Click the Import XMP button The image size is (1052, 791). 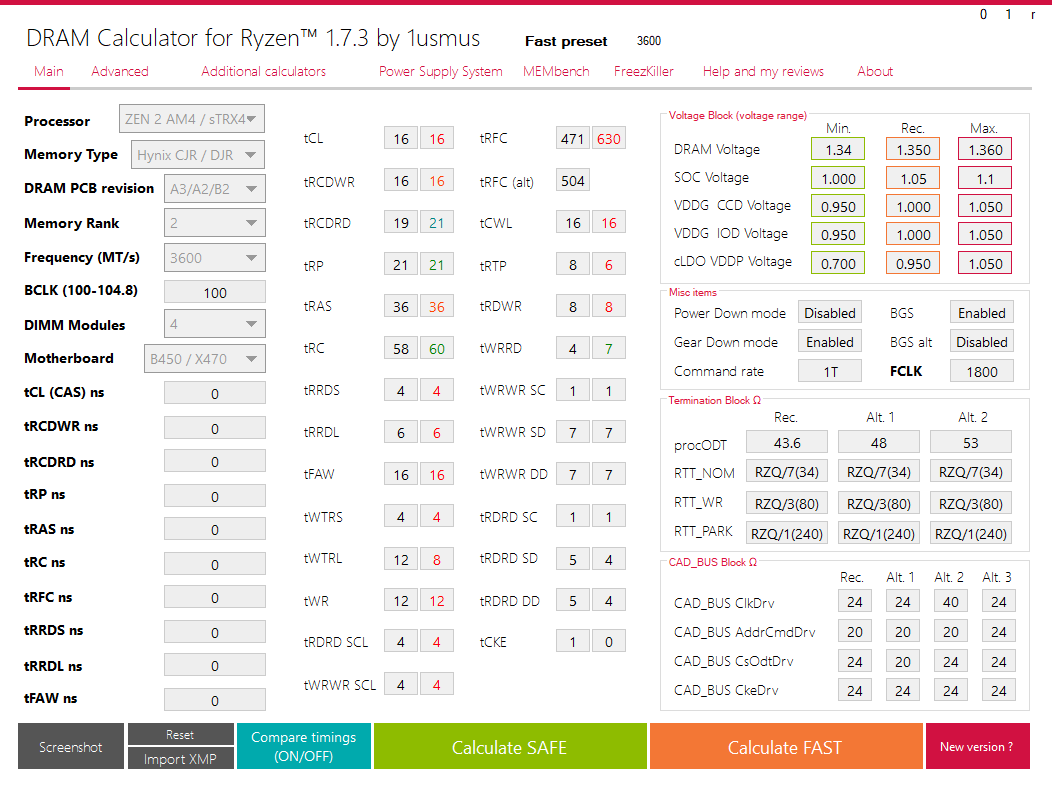click(180, 758)
